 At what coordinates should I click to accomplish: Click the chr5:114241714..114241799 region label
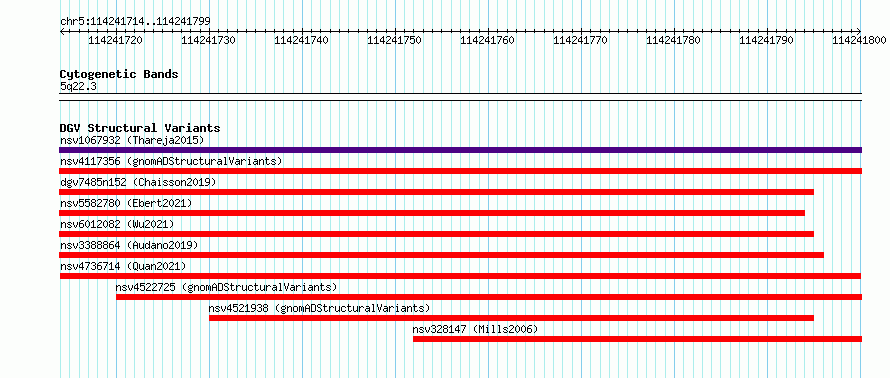click(x=135, y=22)
